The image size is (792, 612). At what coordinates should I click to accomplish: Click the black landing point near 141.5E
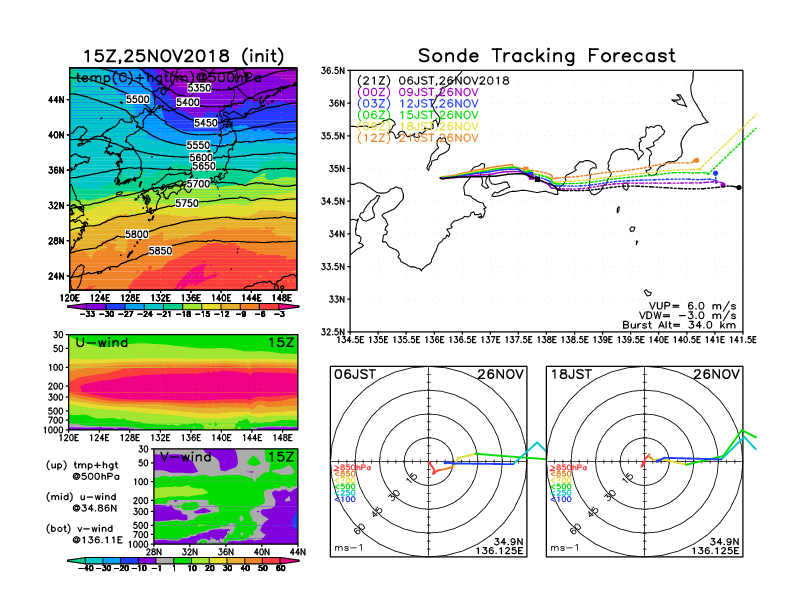click(739, 187)
